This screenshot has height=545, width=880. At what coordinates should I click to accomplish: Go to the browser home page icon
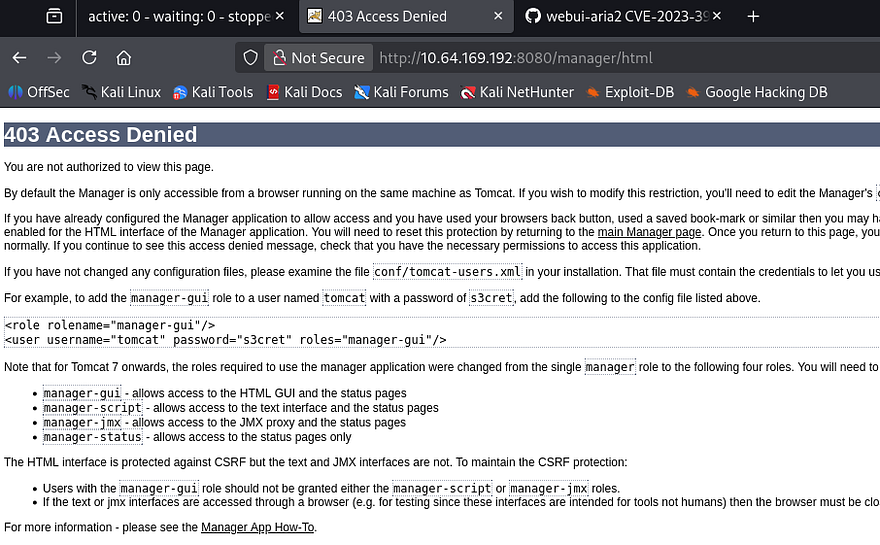pos(124,58)
